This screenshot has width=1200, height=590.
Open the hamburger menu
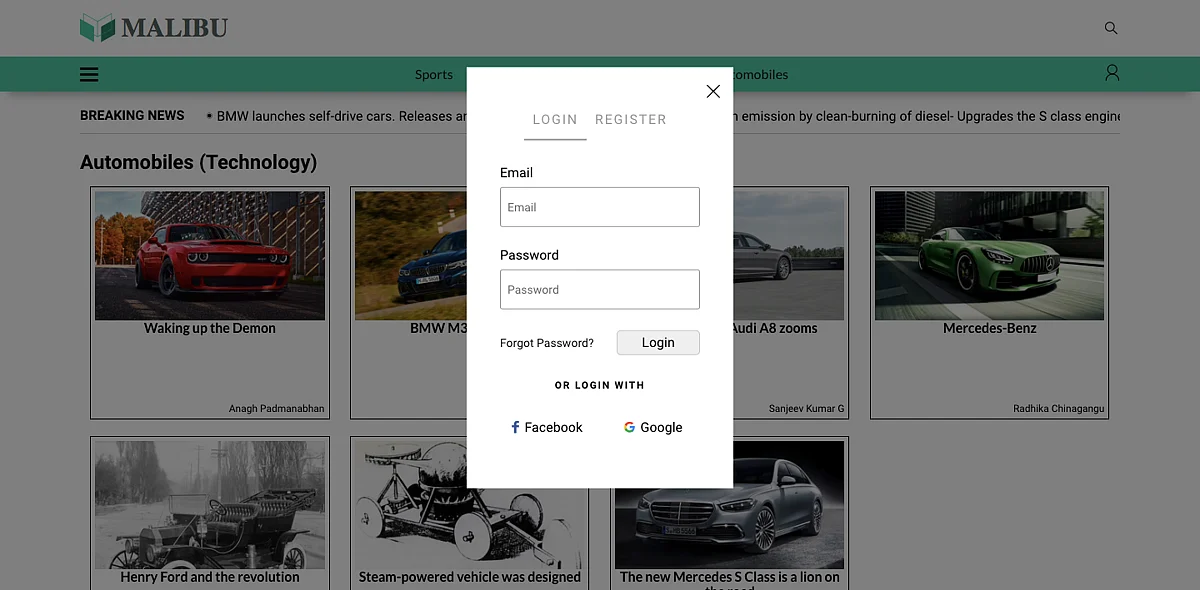tap(89, 74)
